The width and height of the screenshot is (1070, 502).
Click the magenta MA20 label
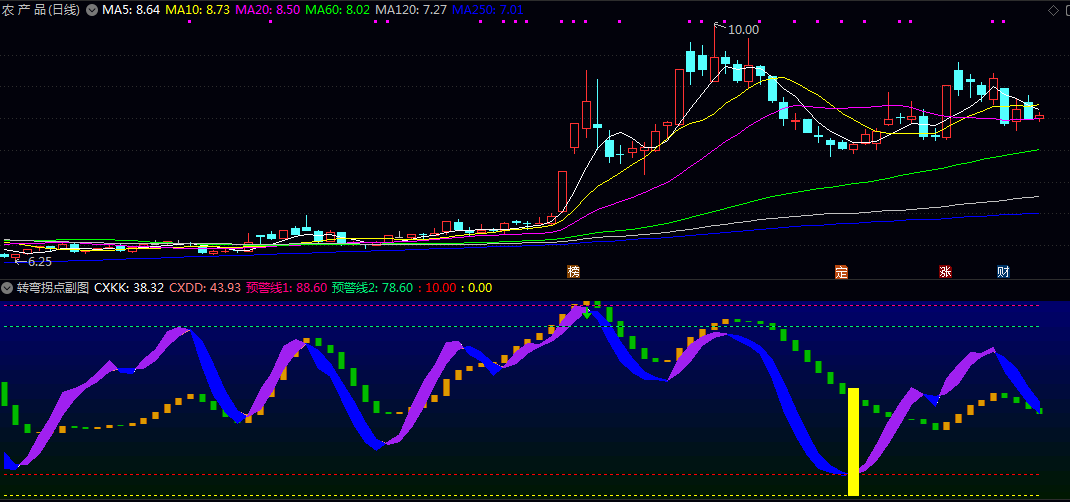[267, 10]
